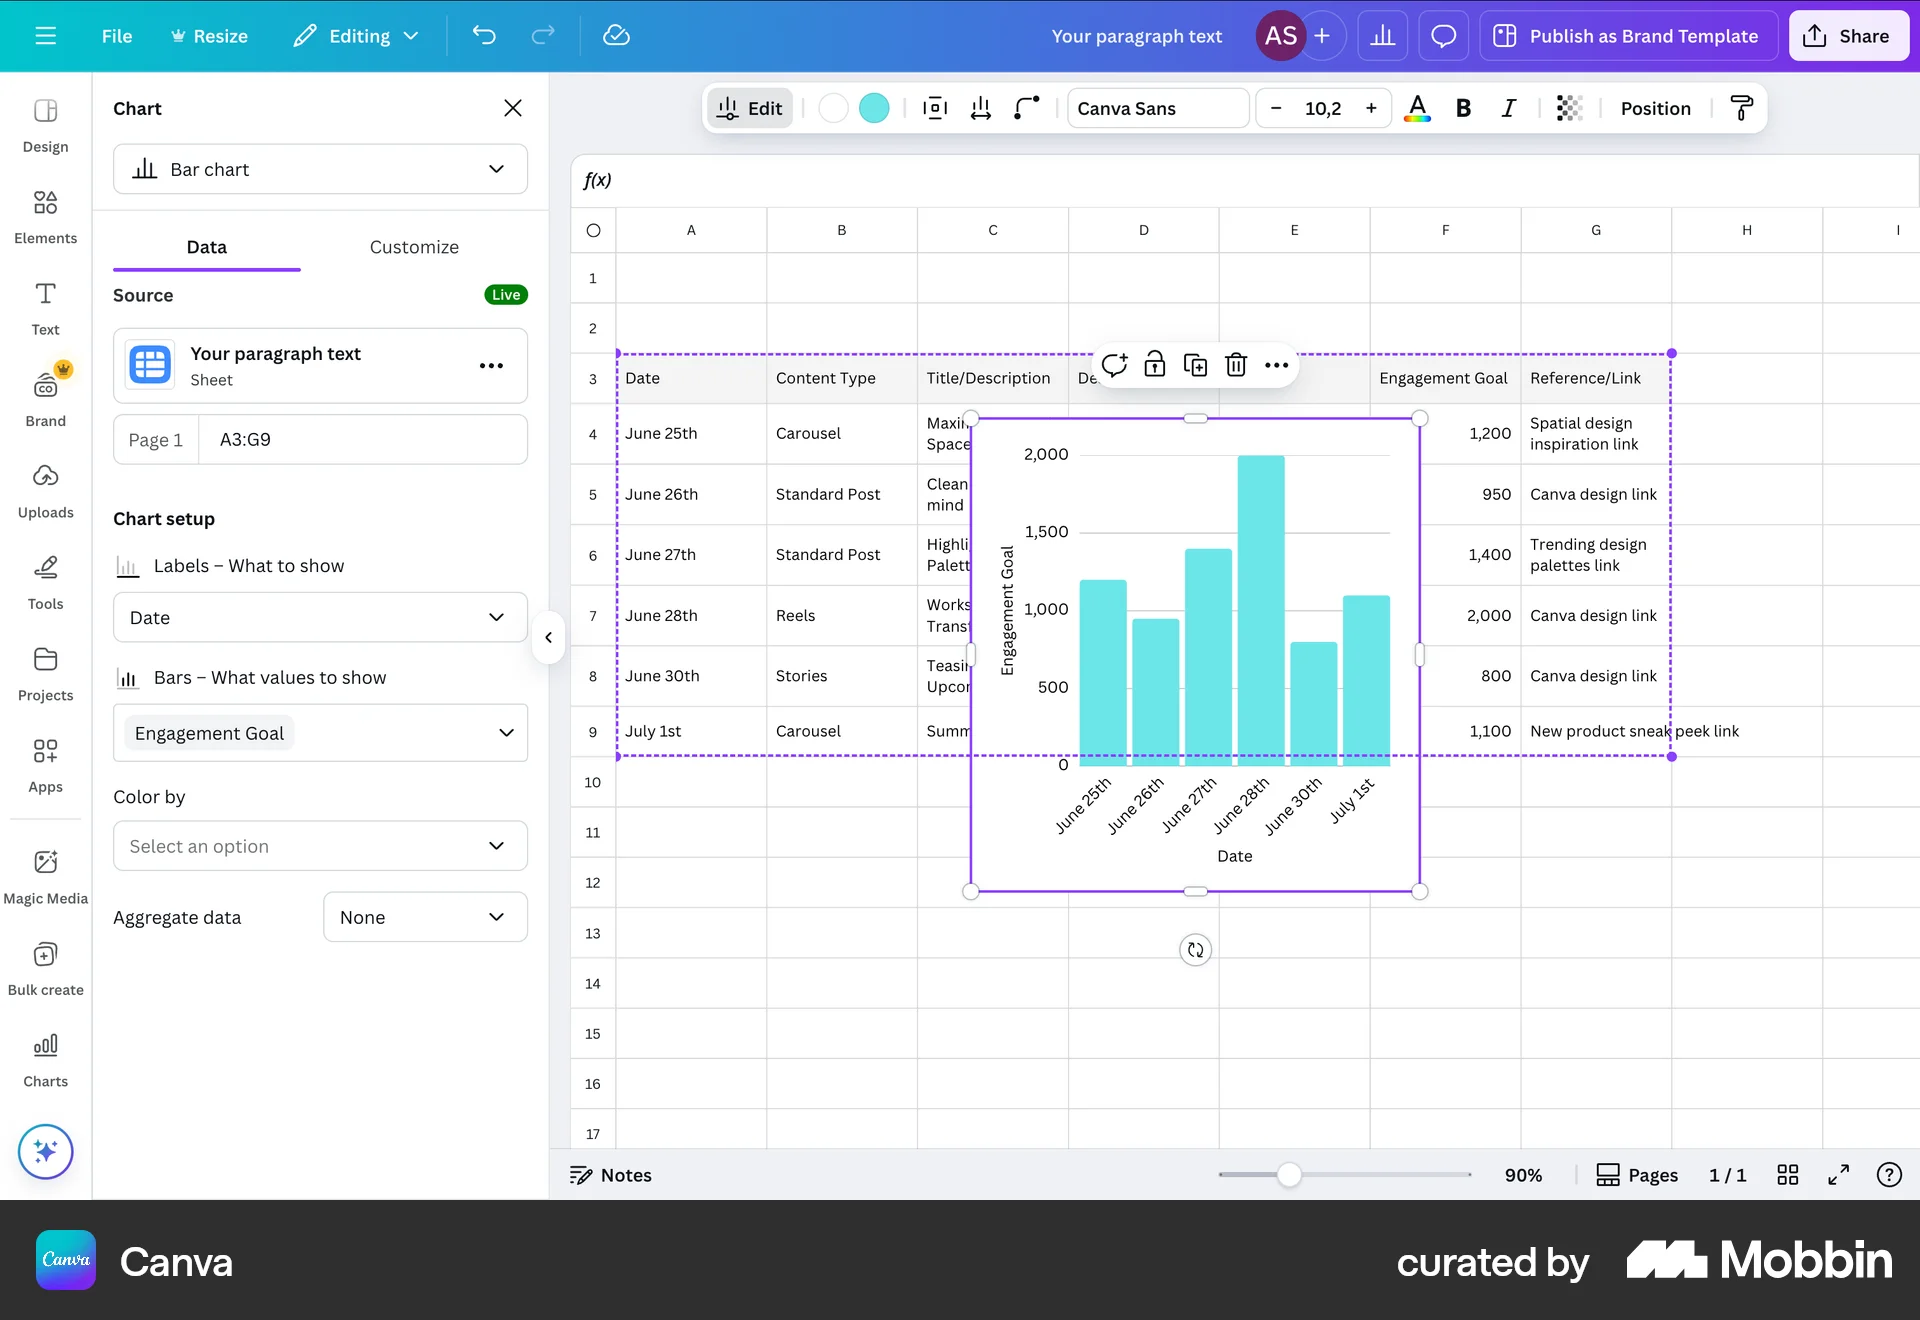Expand the Color by selection dropdown
The height and width of the screenshot is (1320, 1920).
coord(320,845)
